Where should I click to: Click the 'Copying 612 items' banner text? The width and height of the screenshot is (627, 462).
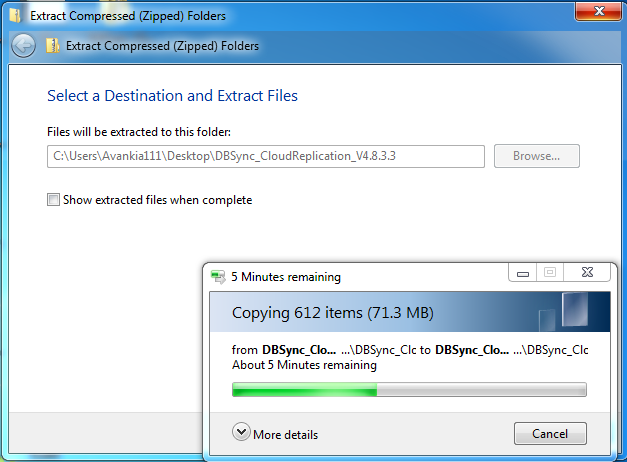coord(332,313)
